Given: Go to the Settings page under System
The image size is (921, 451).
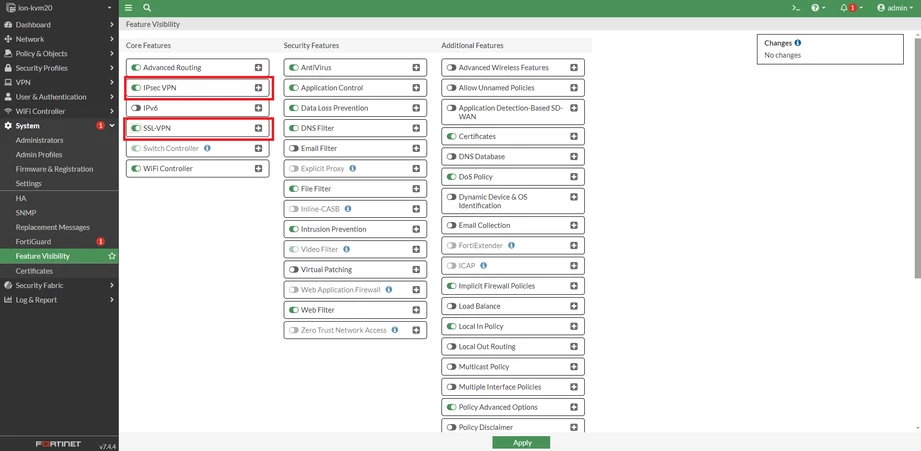Looking at the screenshot, I should tap(29, 183).
